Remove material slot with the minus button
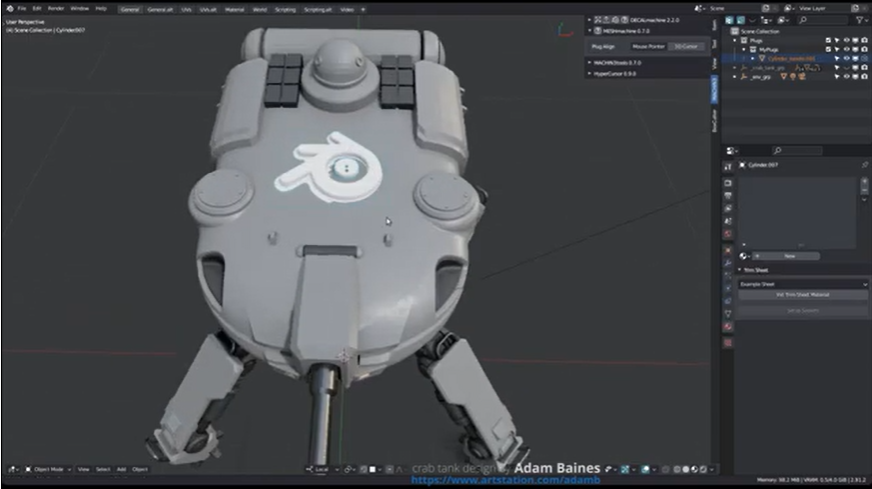The width and height of the screenshot is (872, 489). point(864,190)
